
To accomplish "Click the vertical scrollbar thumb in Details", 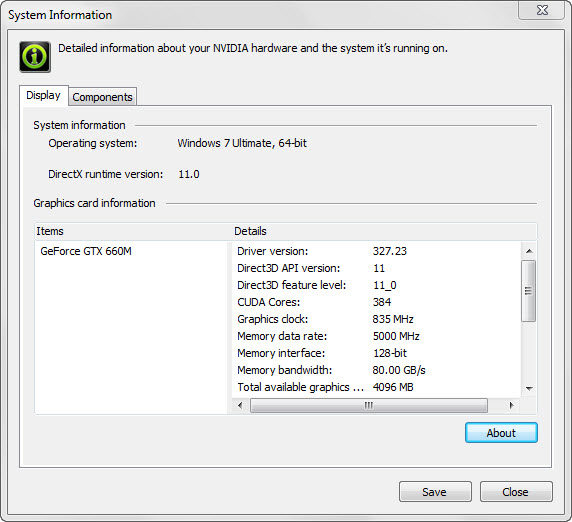I will [x=529, y=291].
